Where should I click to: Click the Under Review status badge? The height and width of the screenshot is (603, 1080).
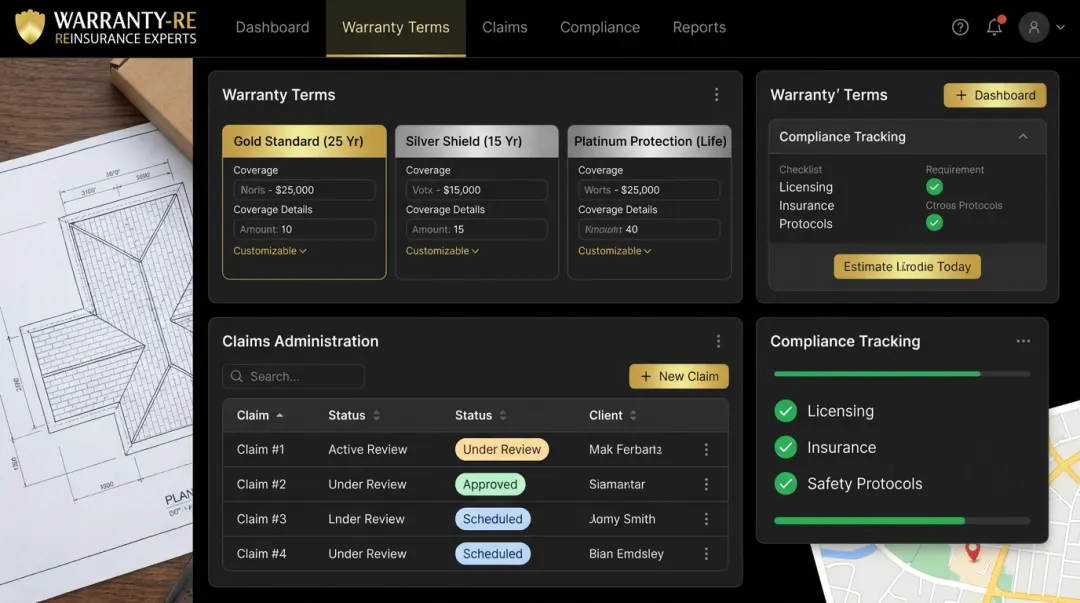pos(502,449)
